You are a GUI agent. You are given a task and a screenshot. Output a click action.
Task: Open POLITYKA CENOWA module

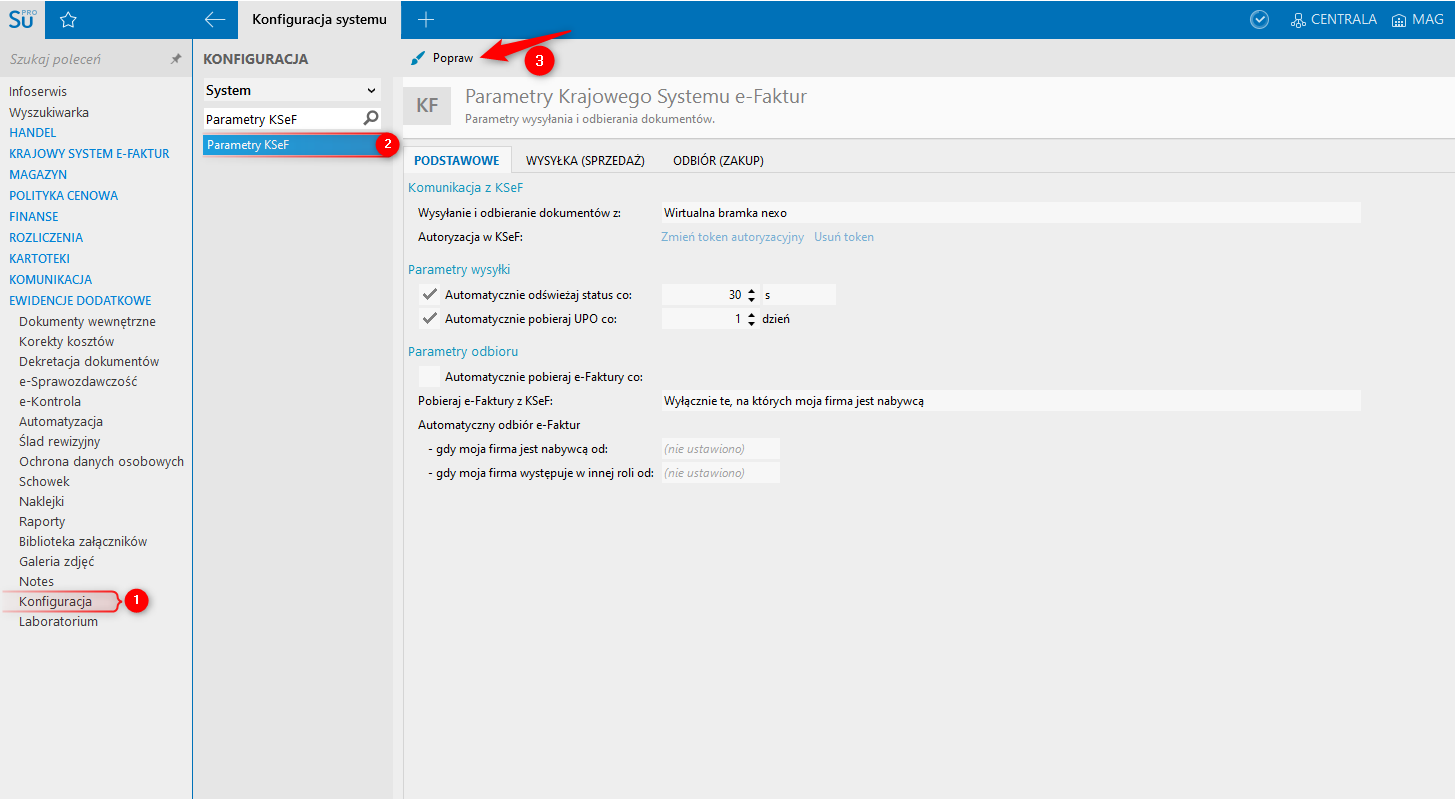[63, 195]
